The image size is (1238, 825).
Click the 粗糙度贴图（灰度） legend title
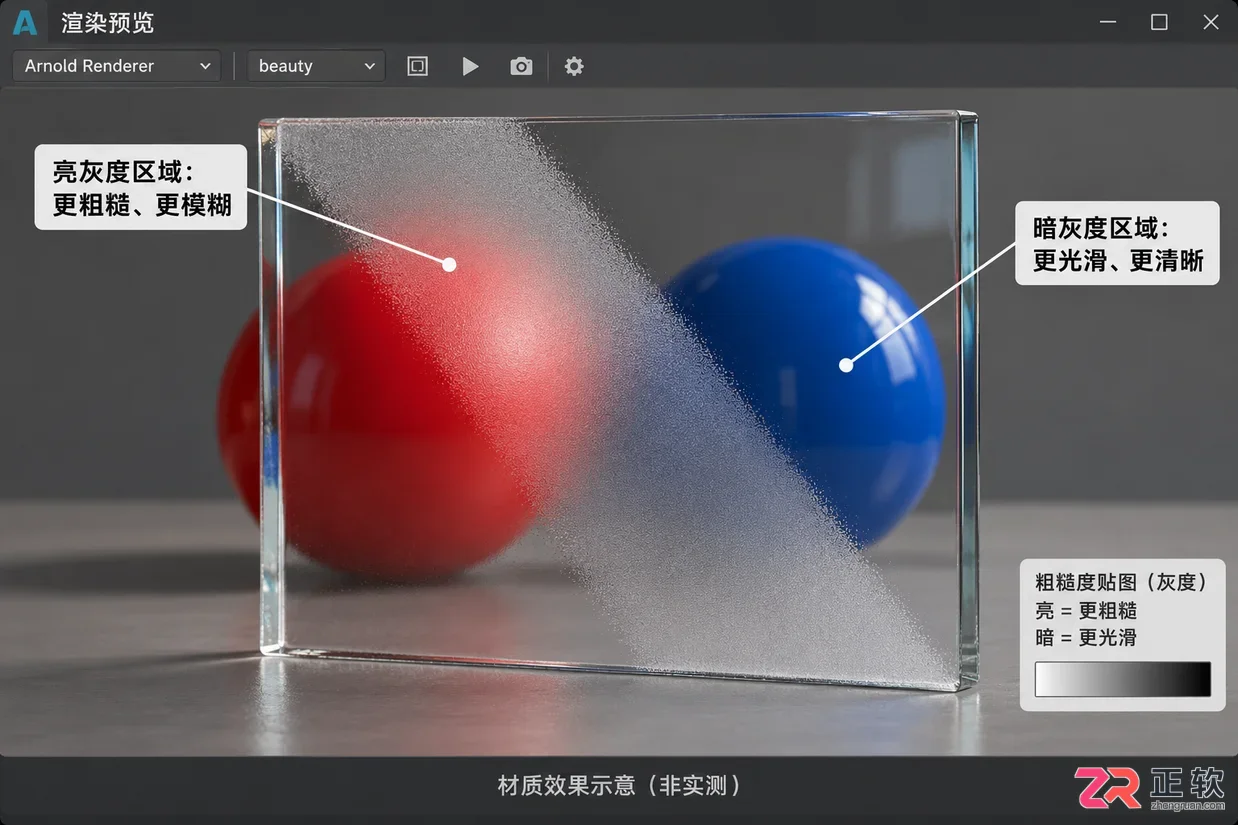1121,582
